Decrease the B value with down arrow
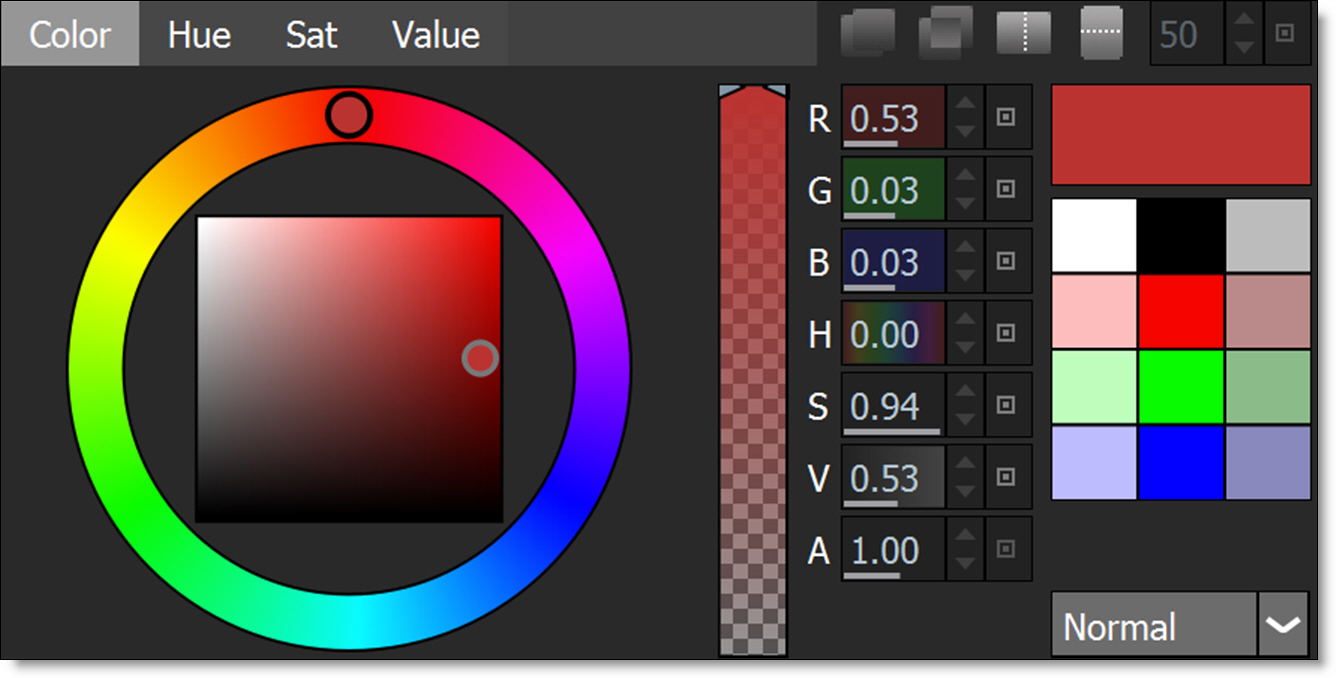The height and width of the screenshot is (678, 1336). [964, 275]
